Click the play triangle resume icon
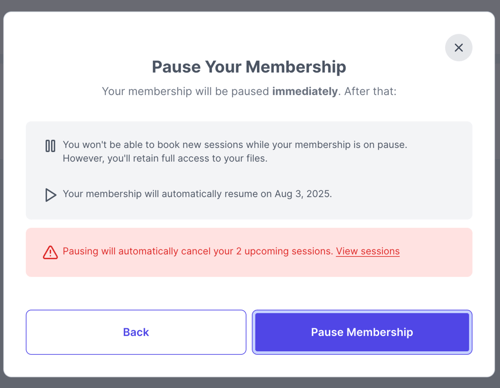Screen dimensions: 500x388 (50, 195)
